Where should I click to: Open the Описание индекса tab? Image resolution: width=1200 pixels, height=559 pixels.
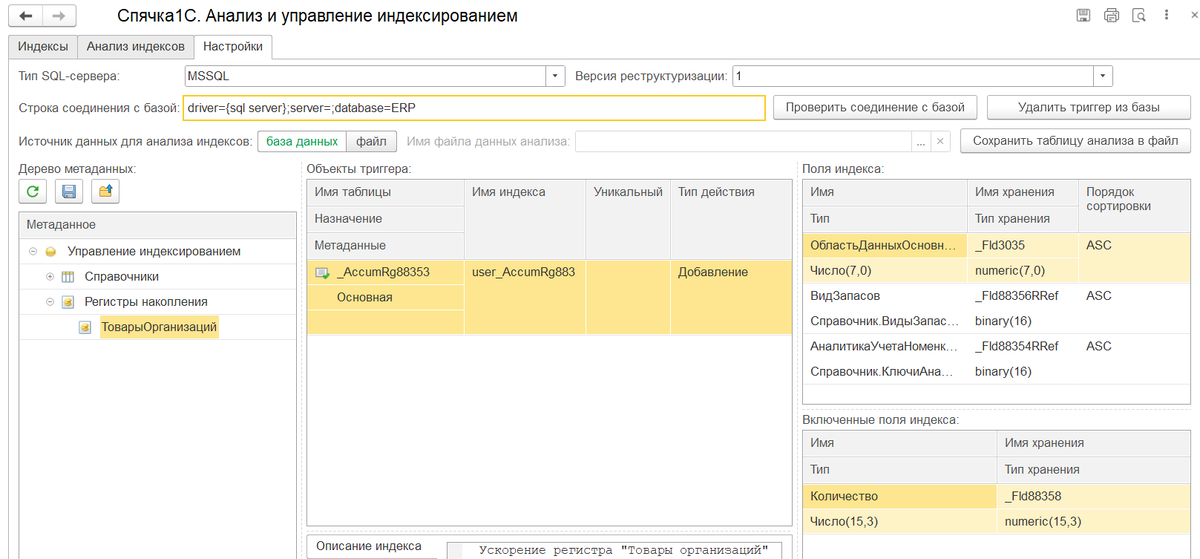pos(369,546)
